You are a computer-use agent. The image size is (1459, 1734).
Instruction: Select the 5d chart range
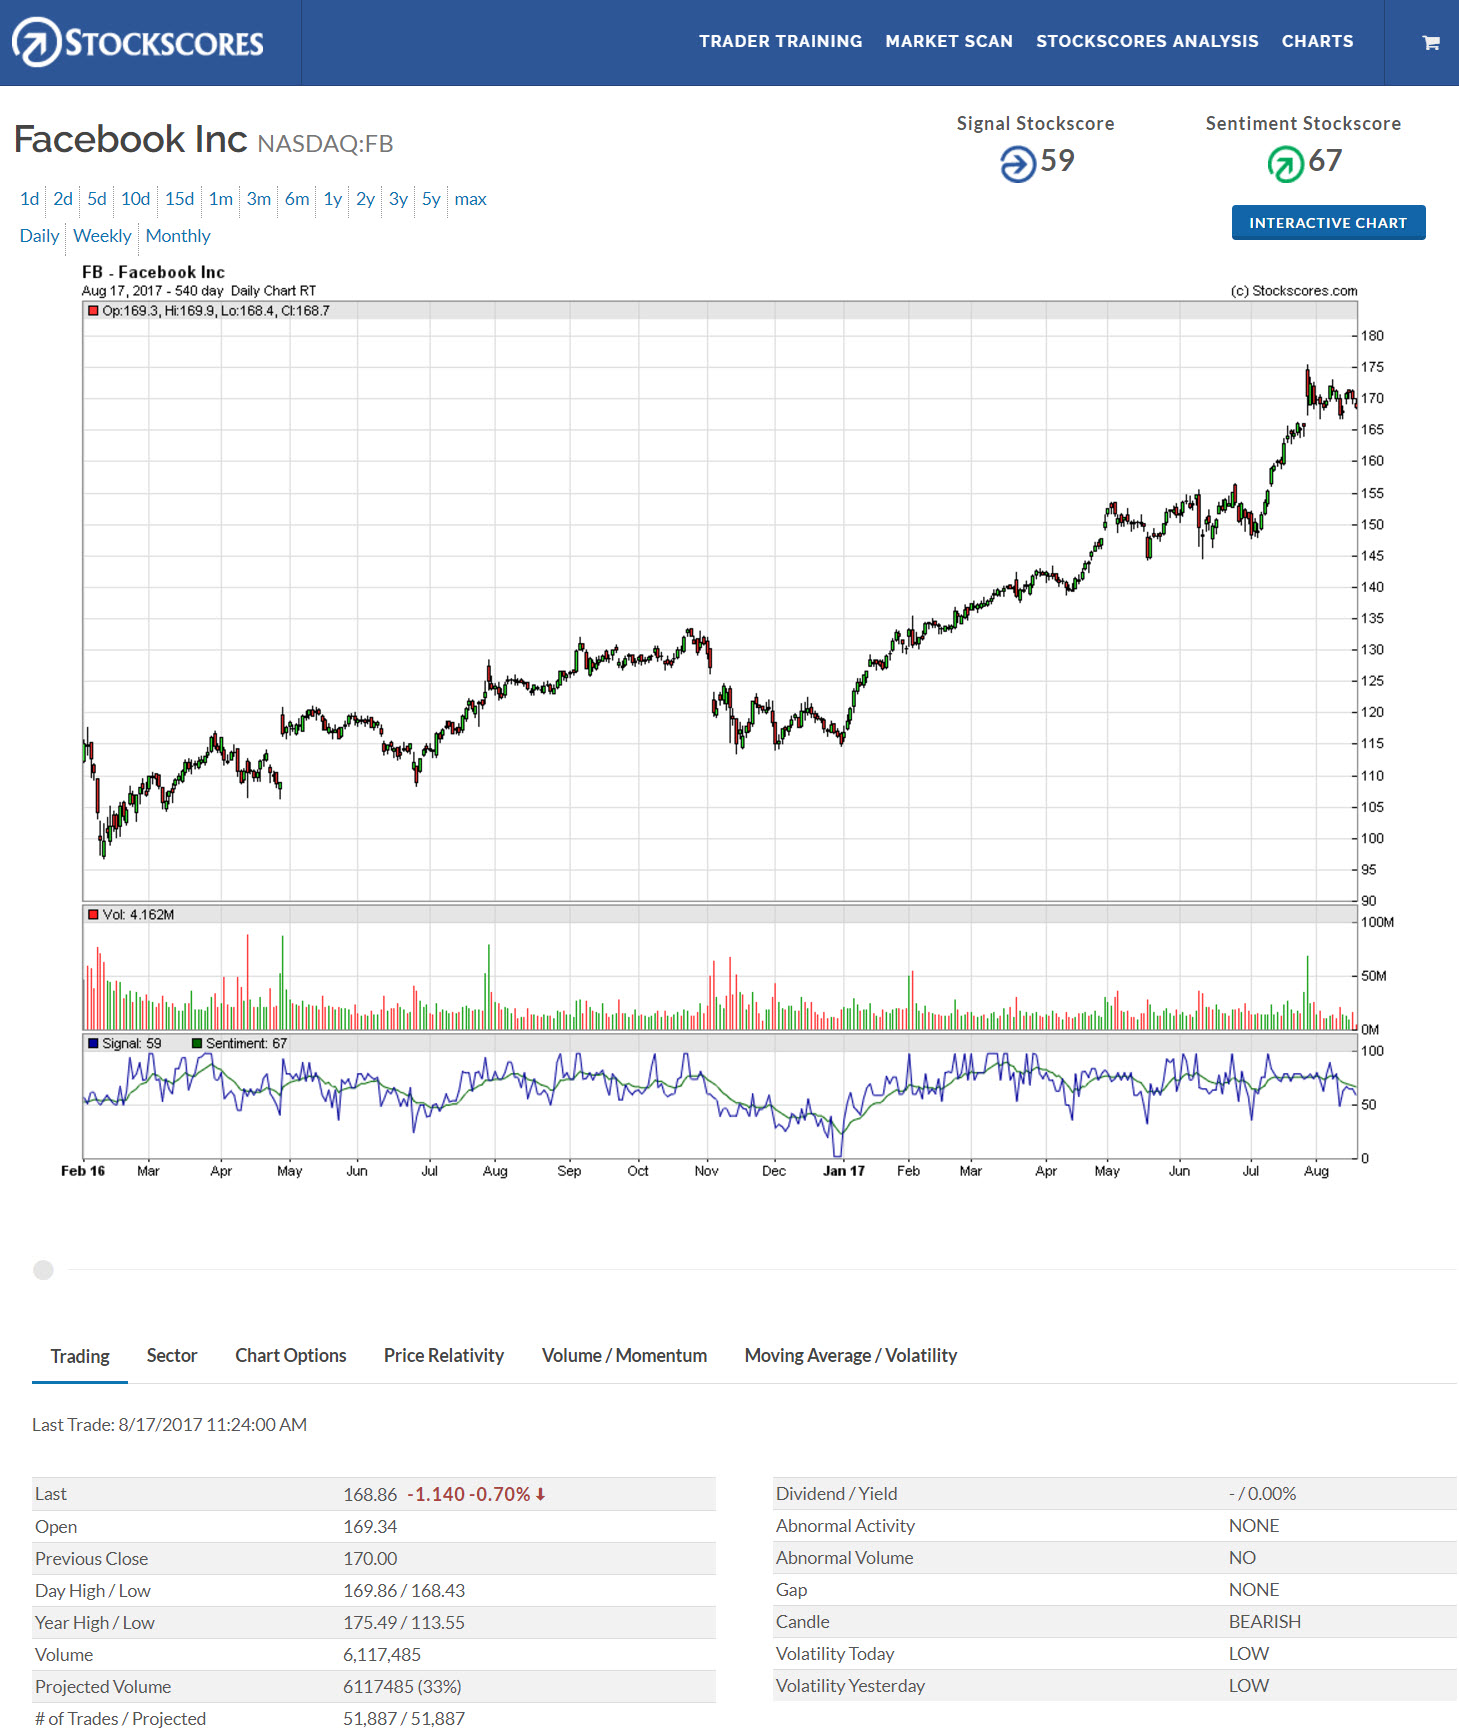97,199
